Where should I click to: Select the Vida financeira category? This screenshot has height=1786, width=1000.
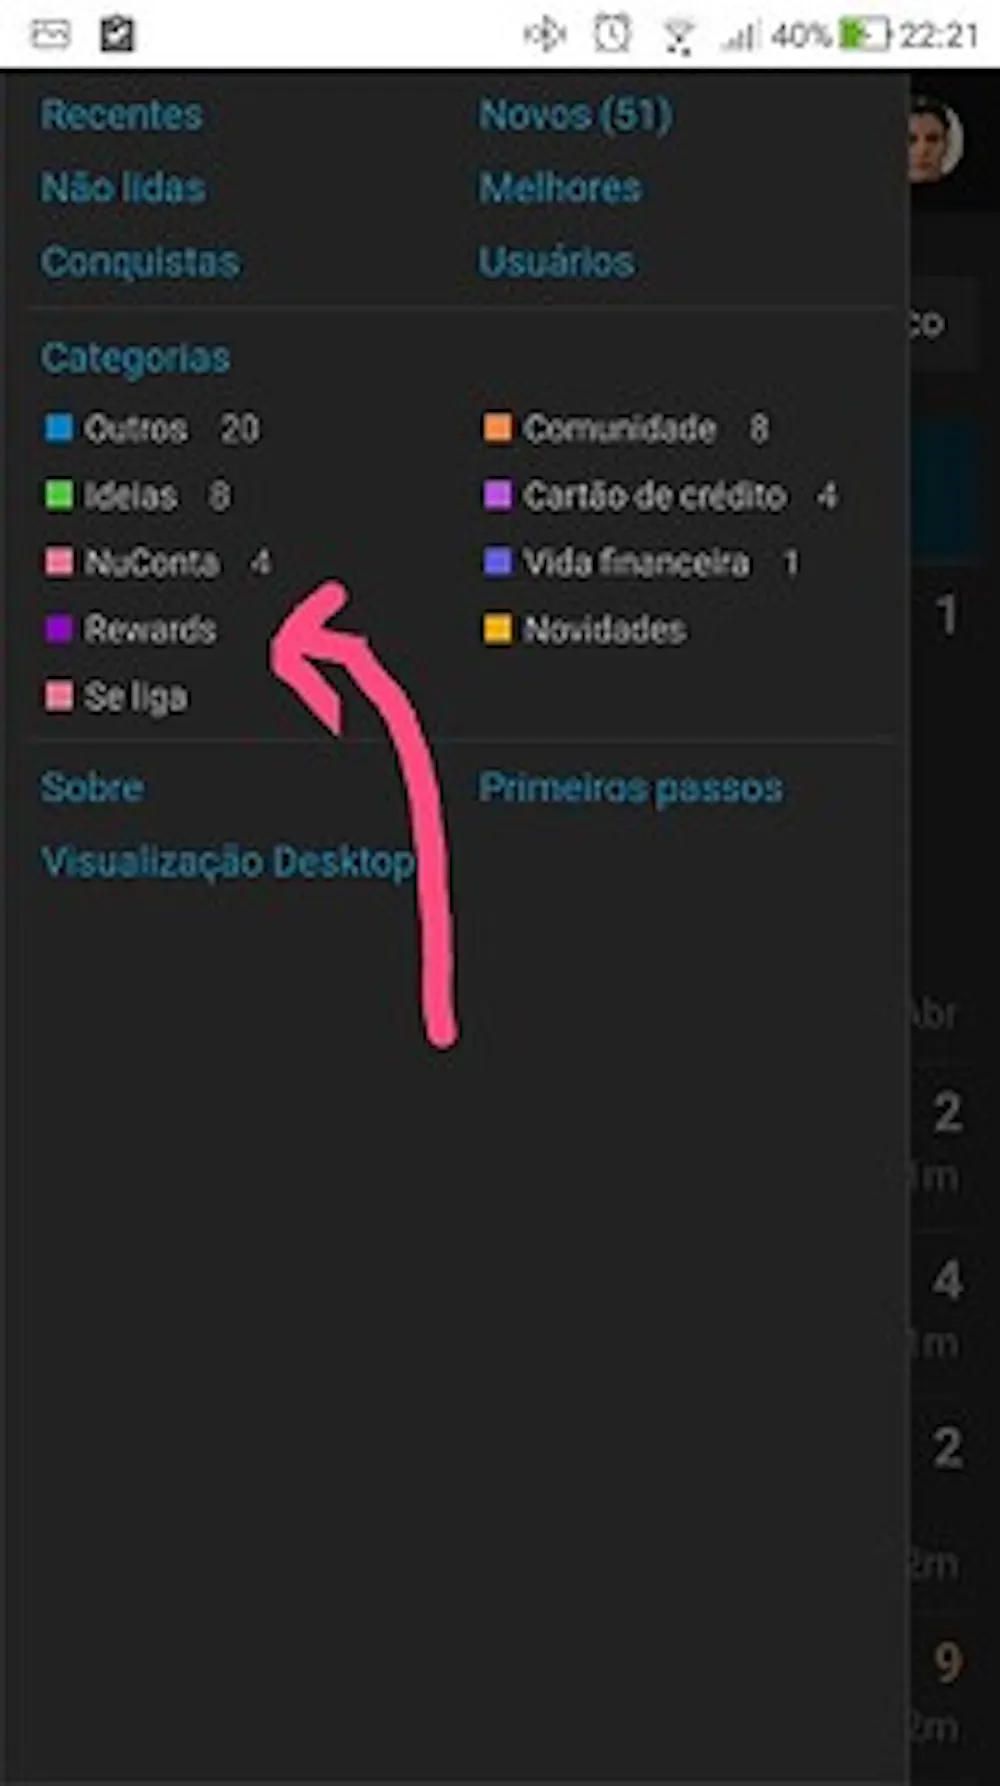coord(636,562)
